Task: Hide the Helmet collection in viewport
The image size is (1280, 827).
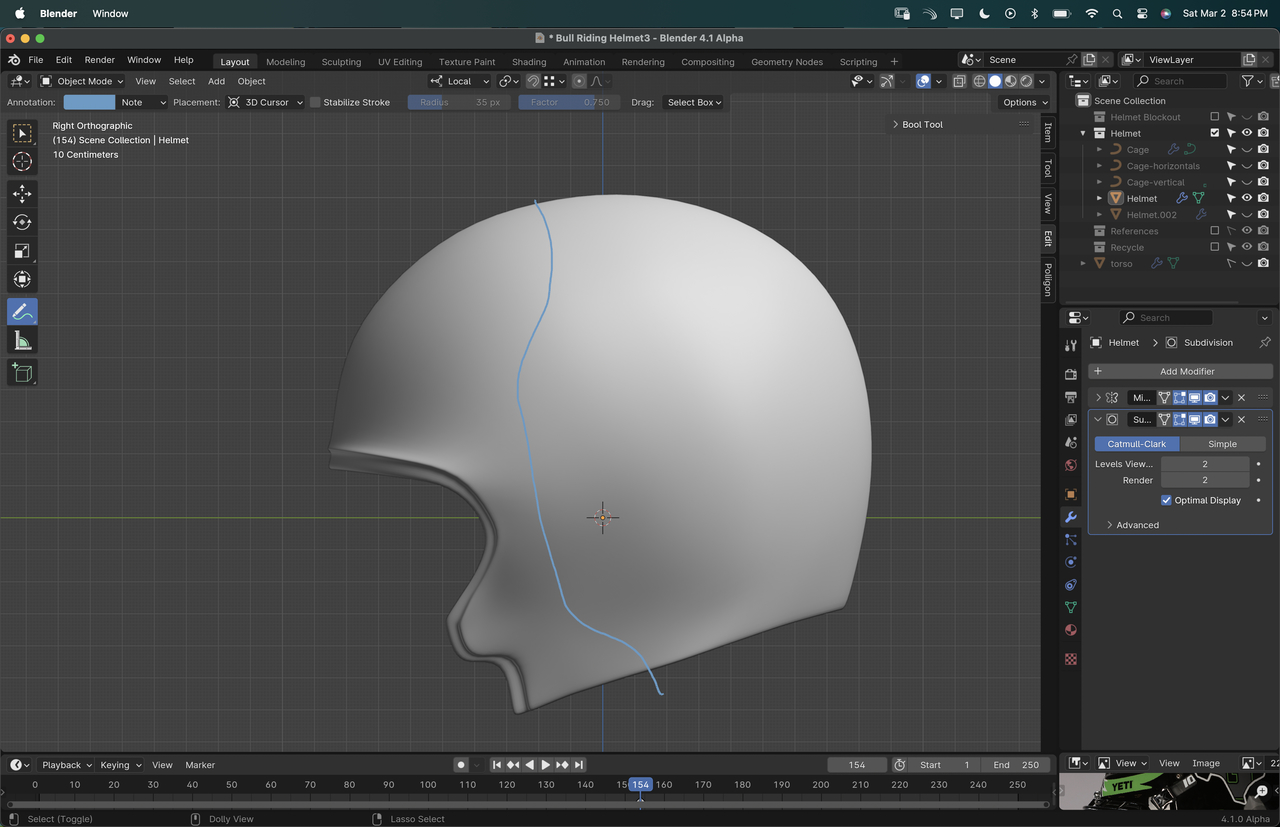Action: click(x=1247, y=133)
